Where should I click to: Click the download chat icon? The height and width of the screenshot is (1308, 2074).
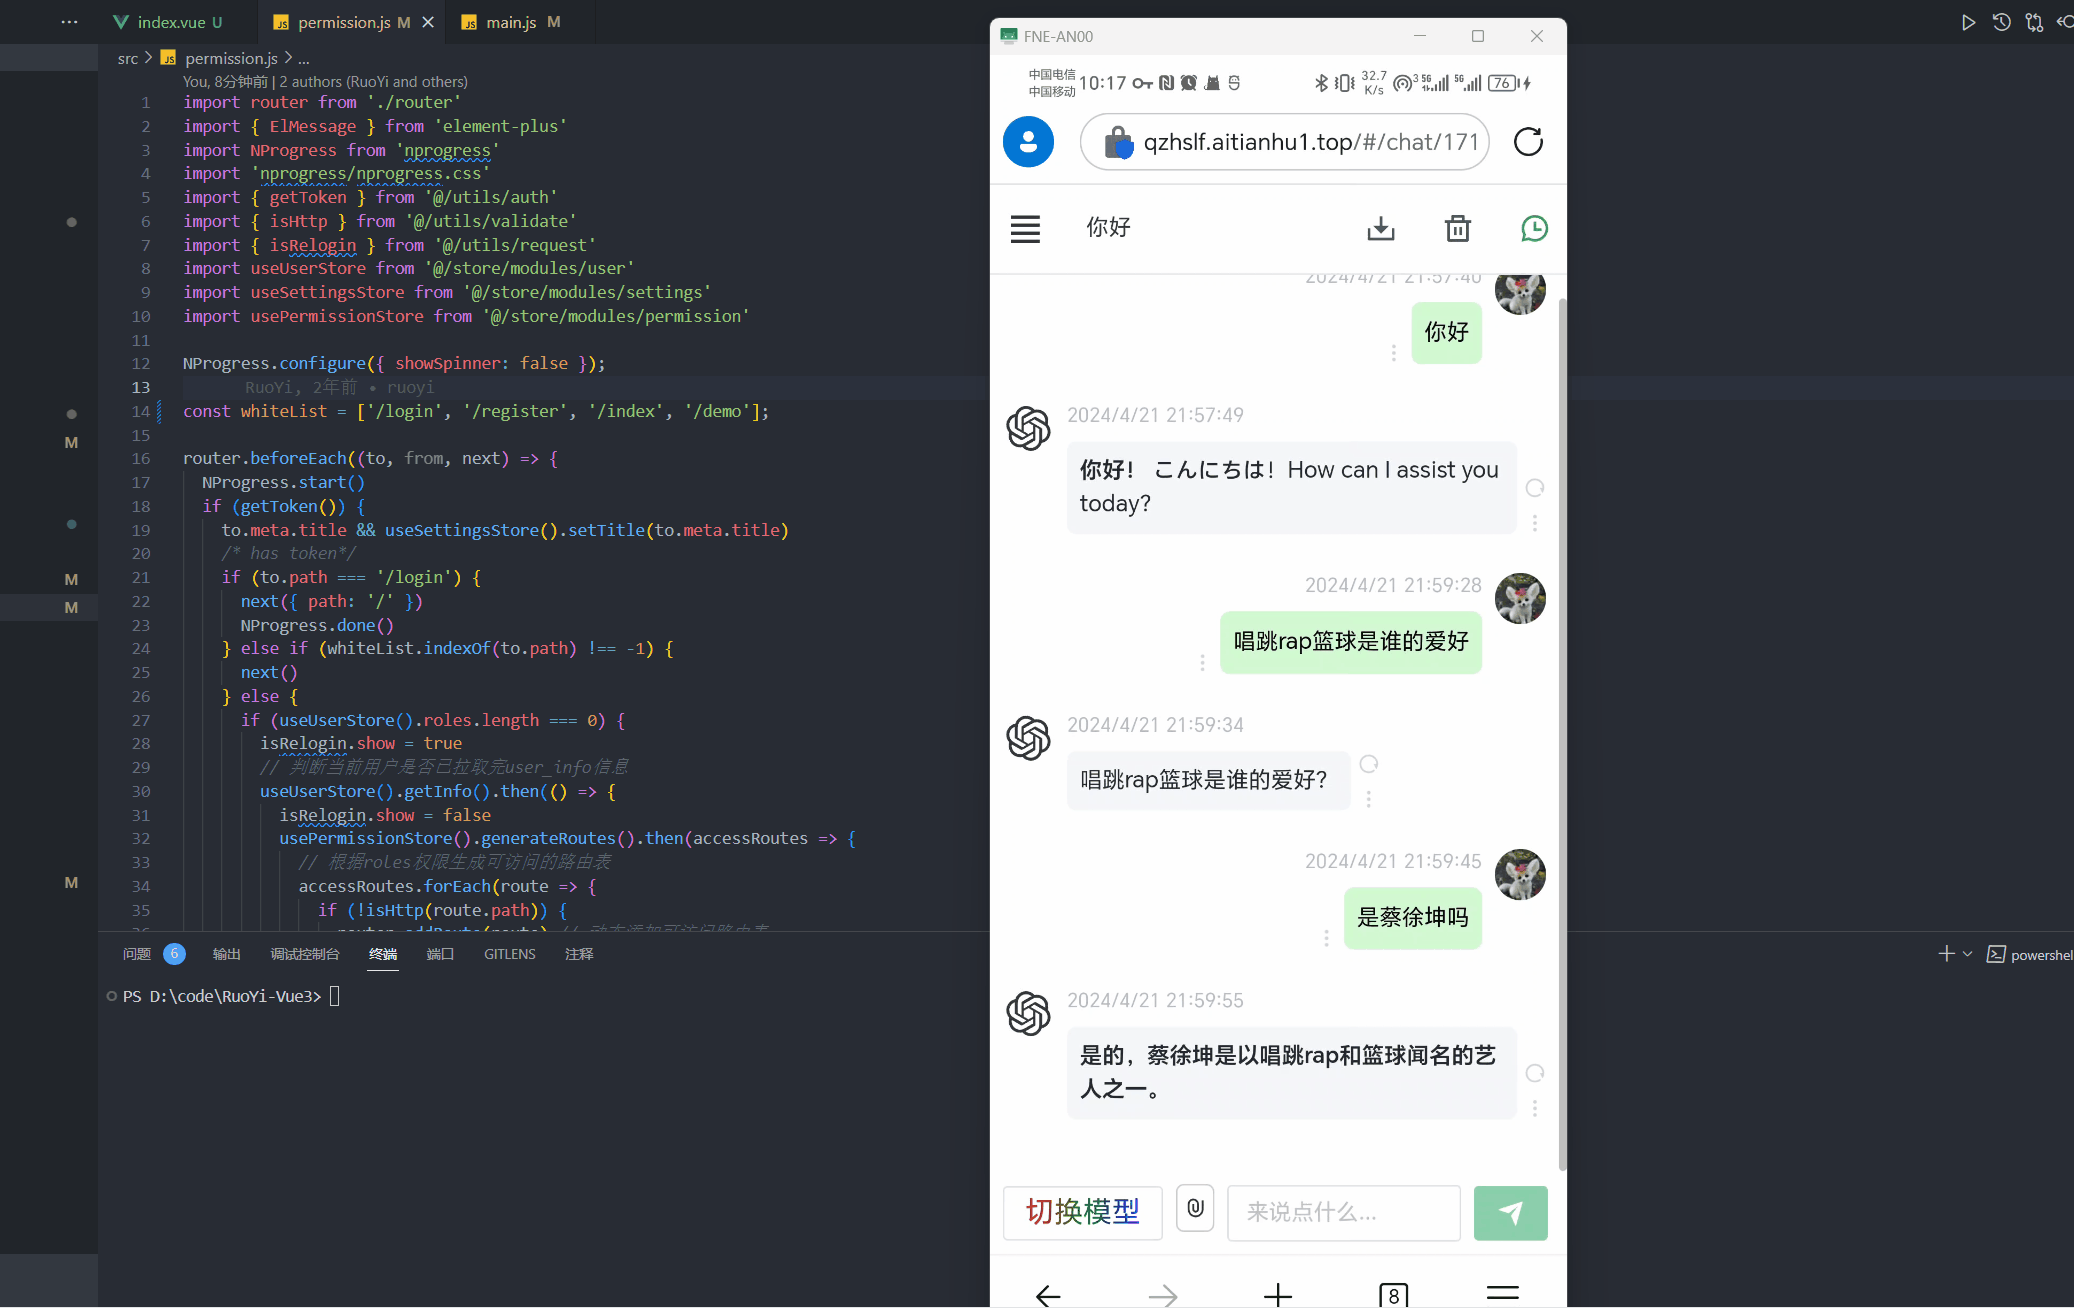[1380, 229]
